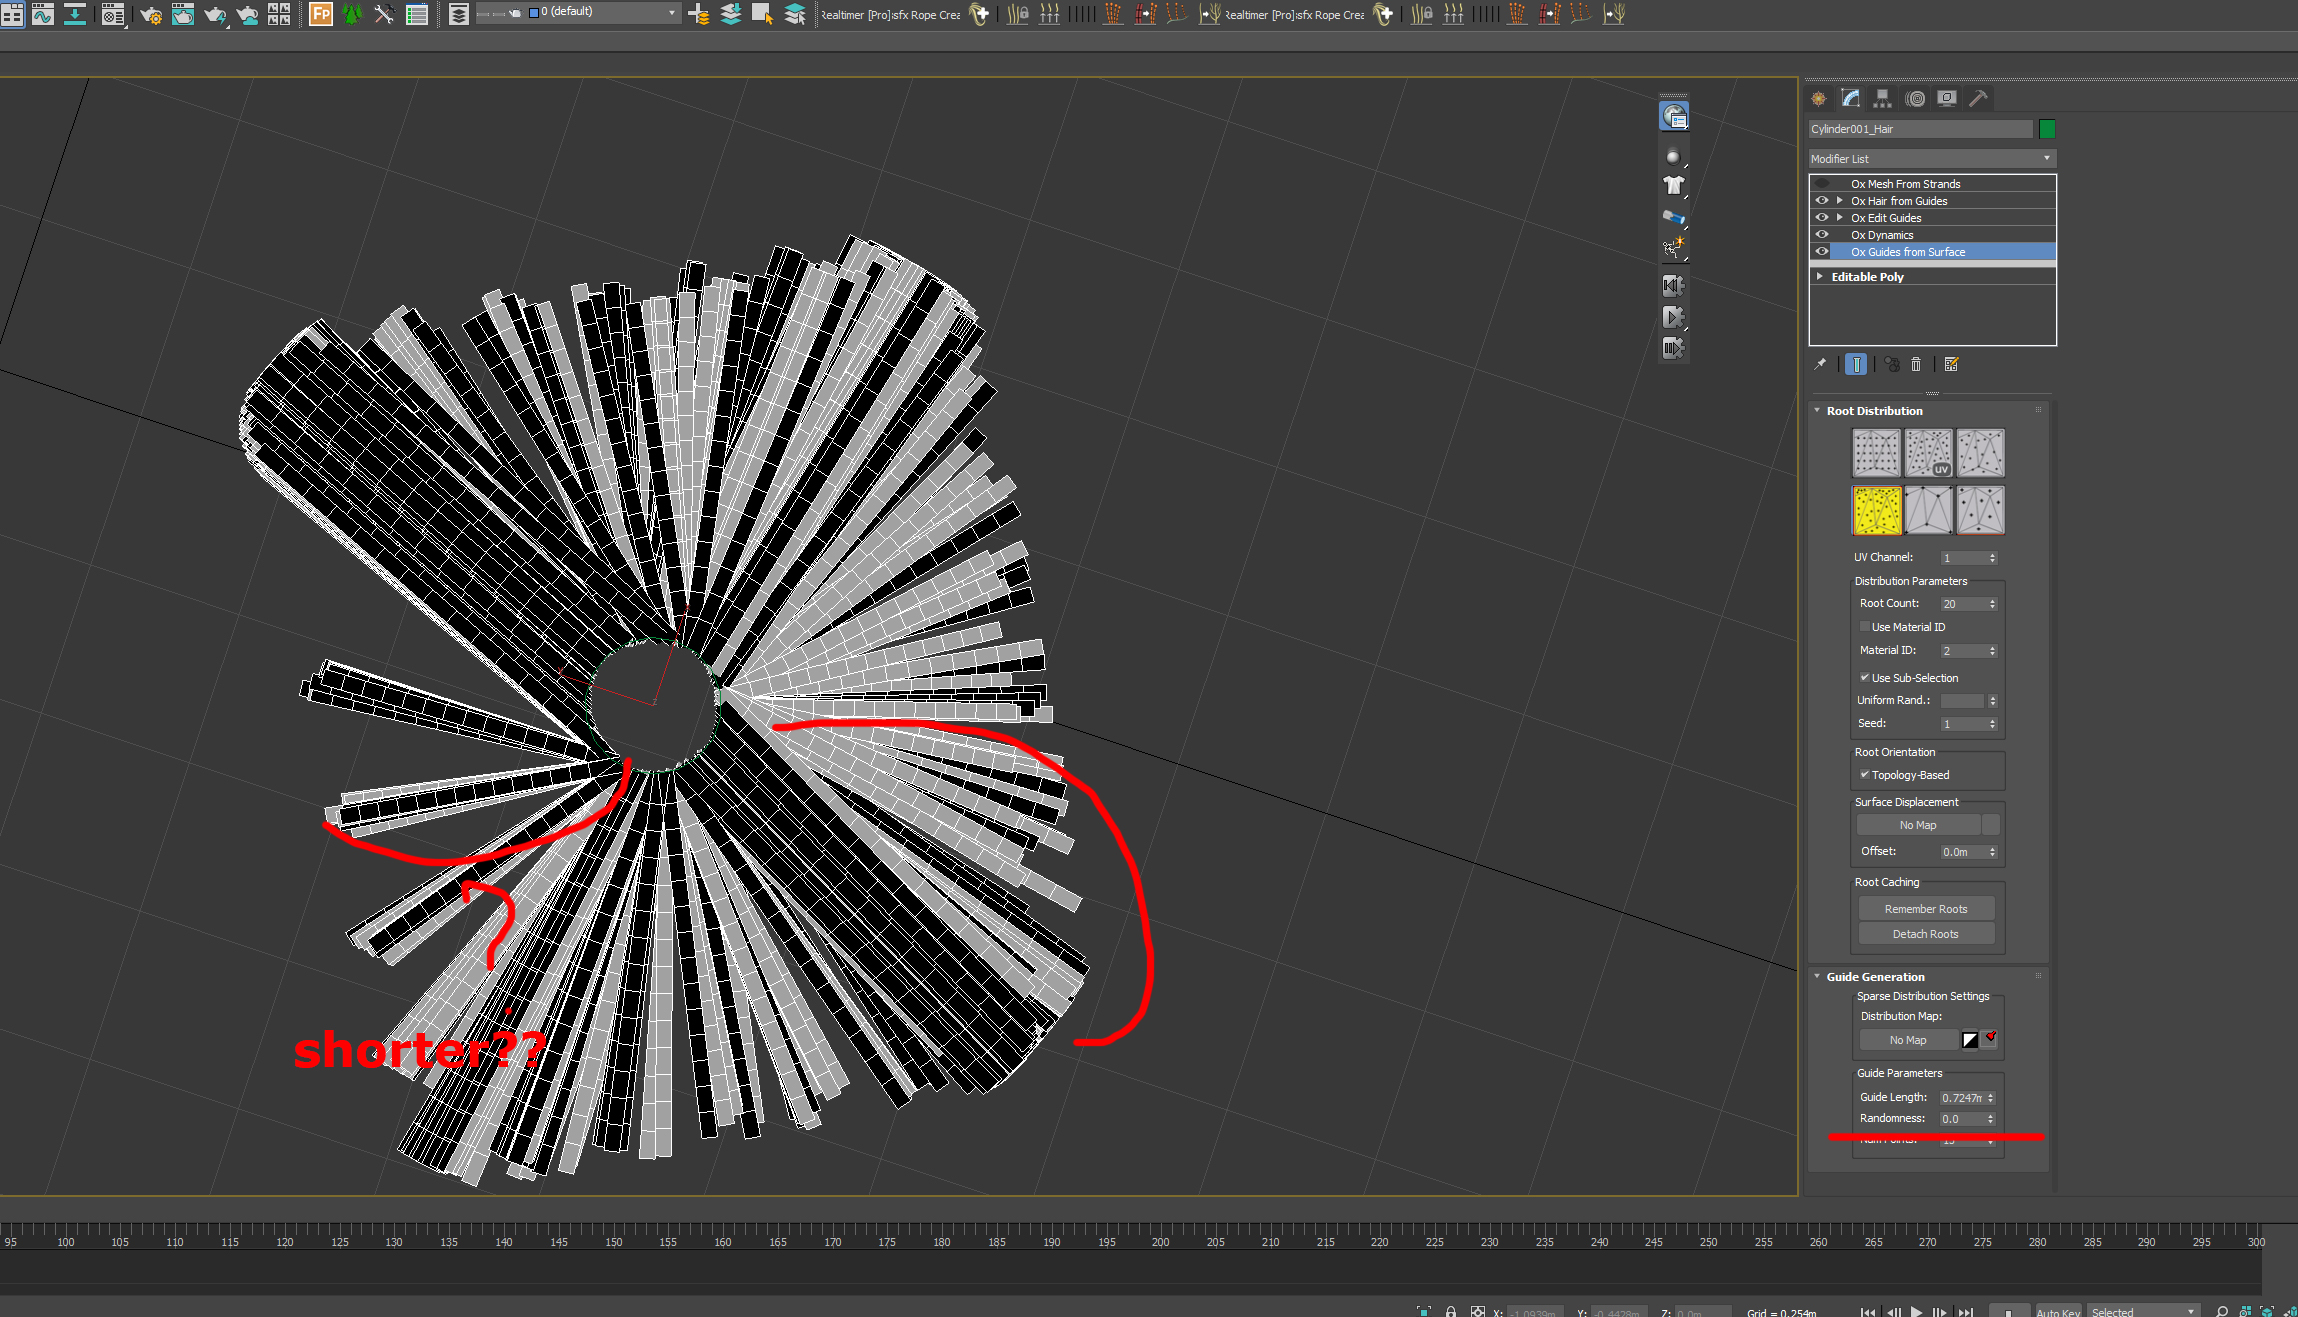
Task: Choose the UV root distribution icon
Action: tap(1928, 453)
